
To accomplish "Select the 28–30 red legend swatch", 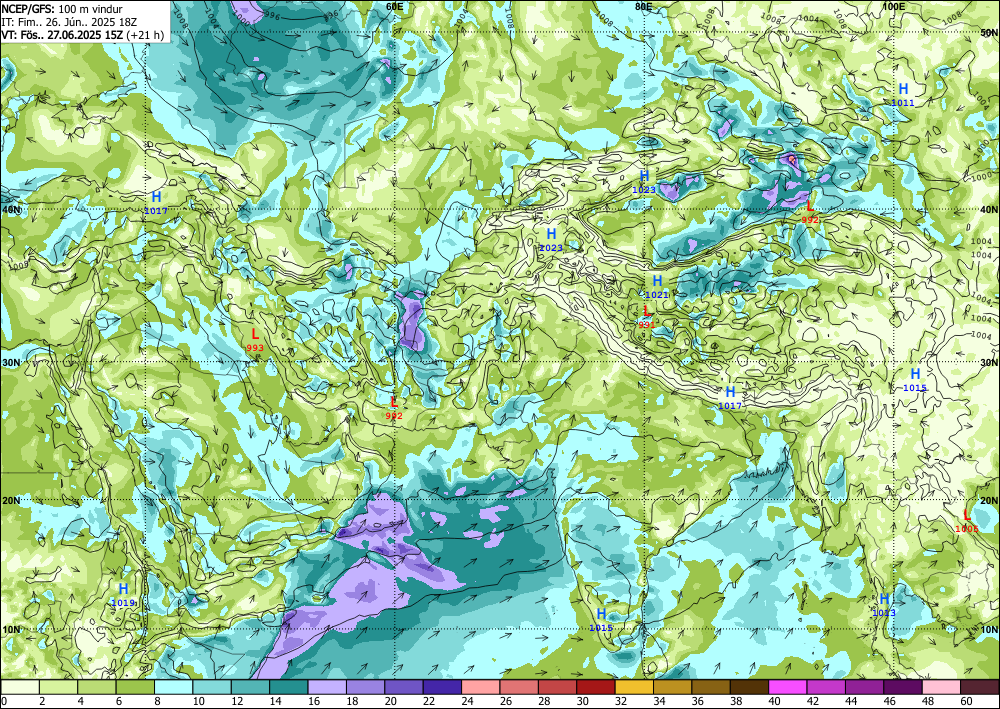I will 557,687.
